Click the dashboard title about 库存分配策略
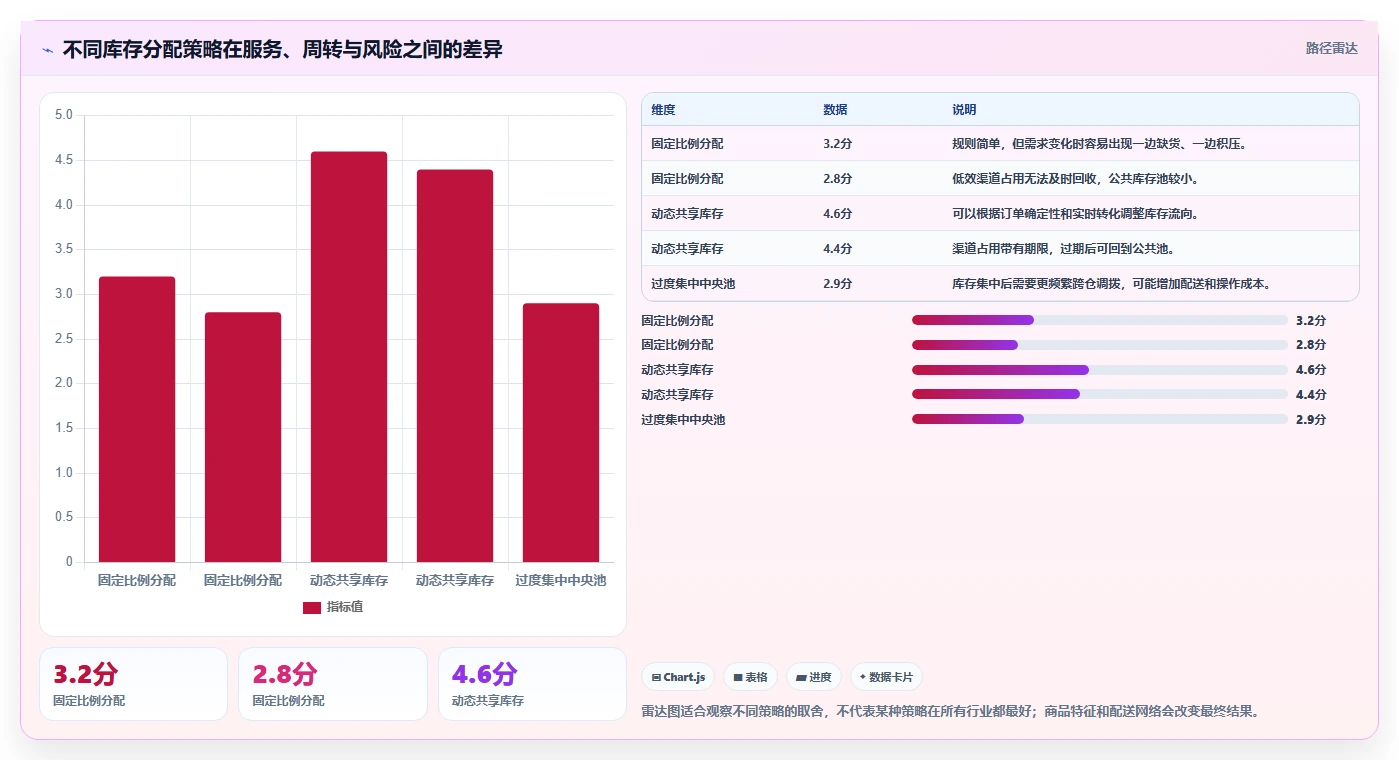The image size is (1399, 760). coord(282,49)
